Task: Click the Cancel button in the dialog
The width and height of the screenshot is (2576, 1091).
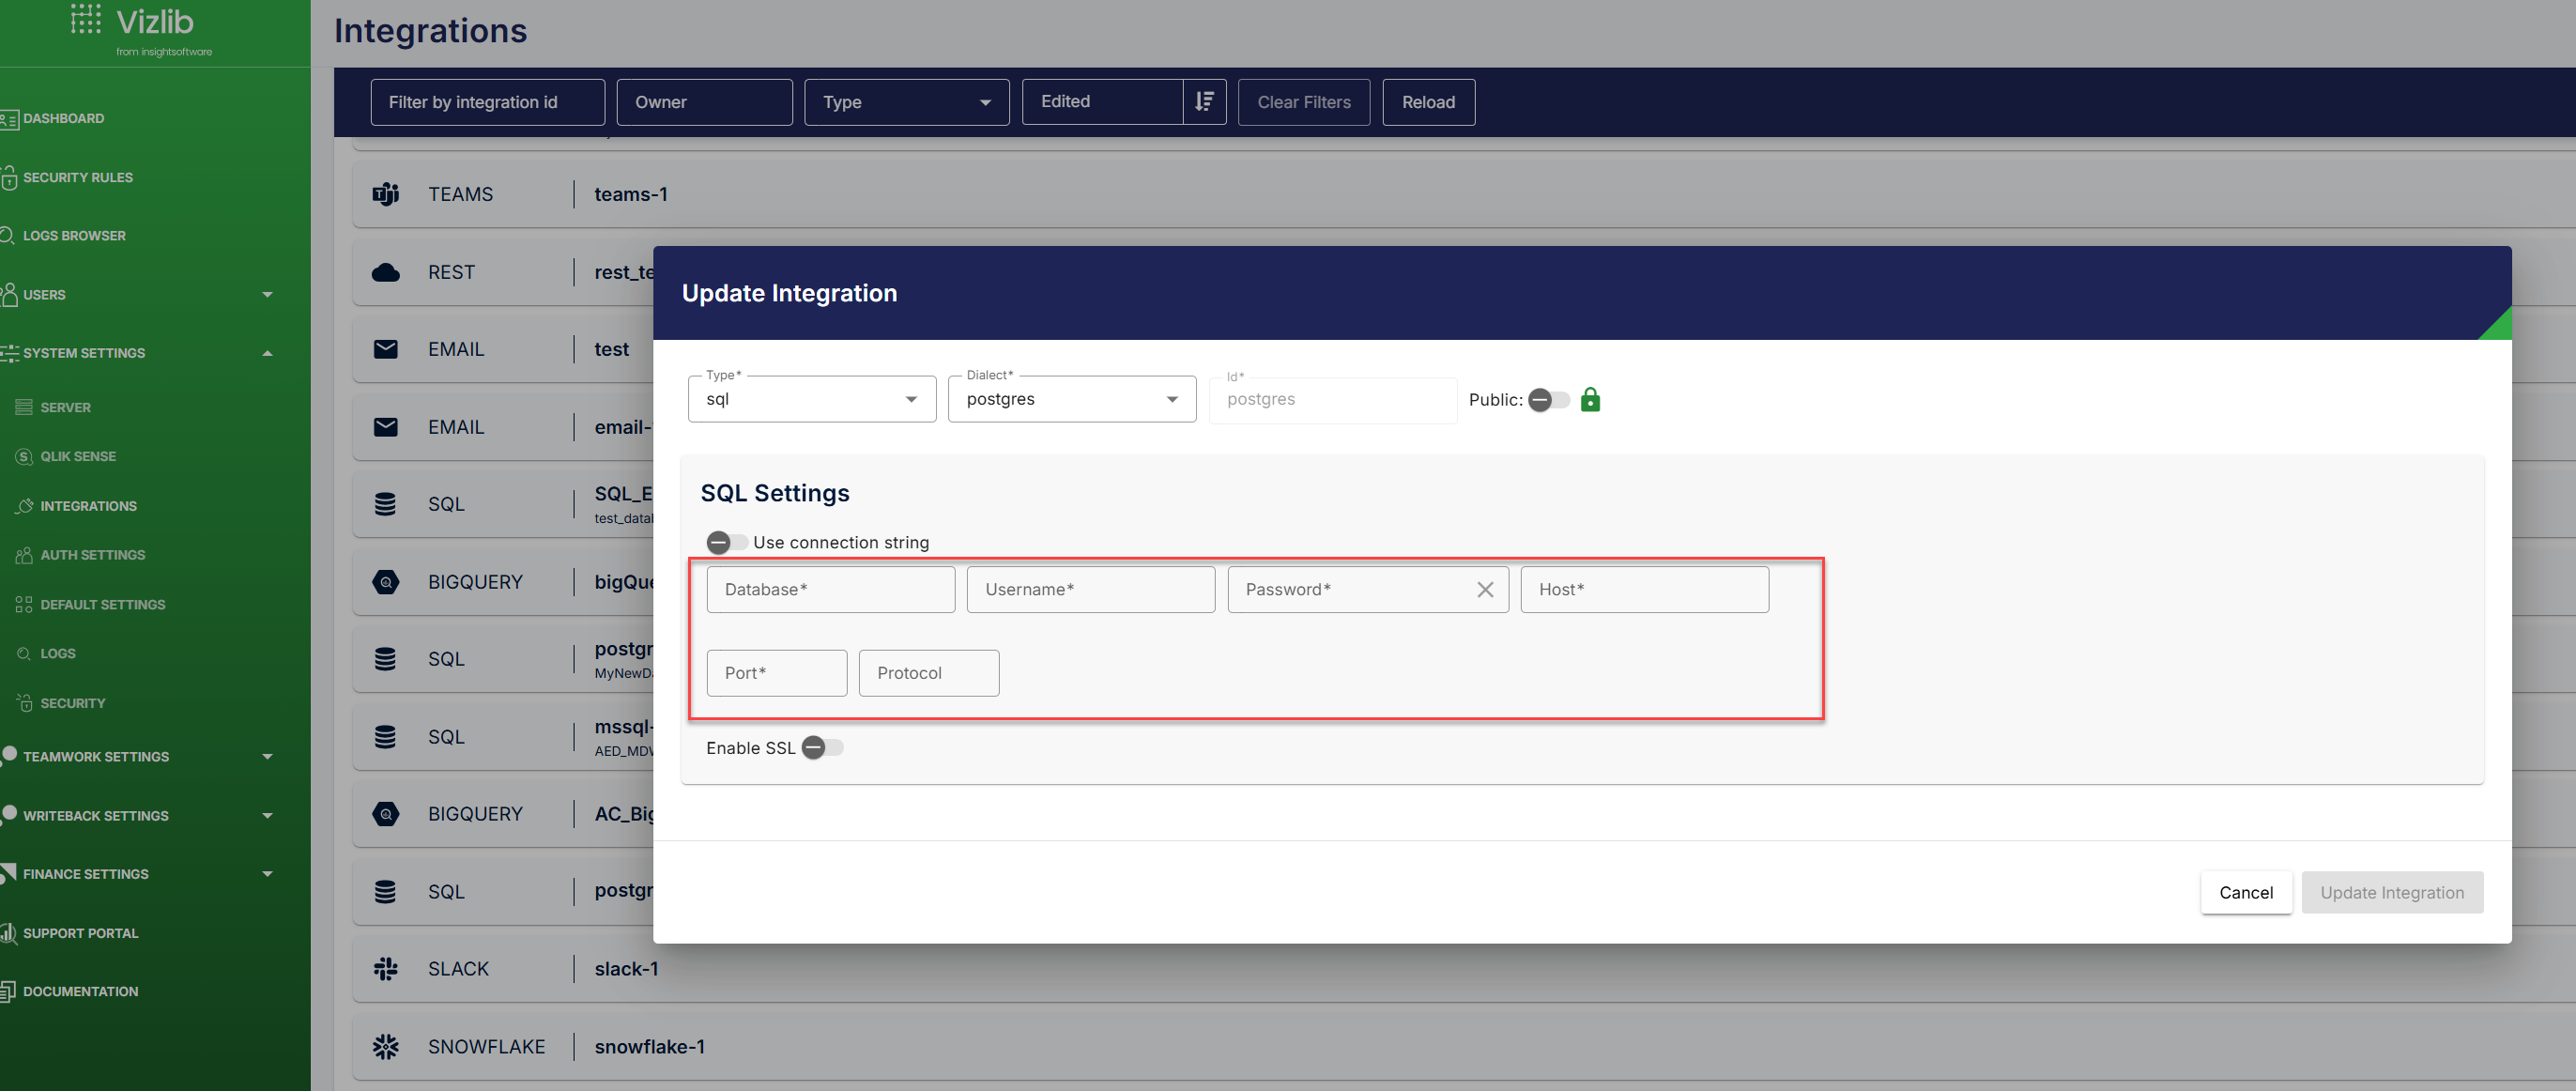Action: (2246, 893)
